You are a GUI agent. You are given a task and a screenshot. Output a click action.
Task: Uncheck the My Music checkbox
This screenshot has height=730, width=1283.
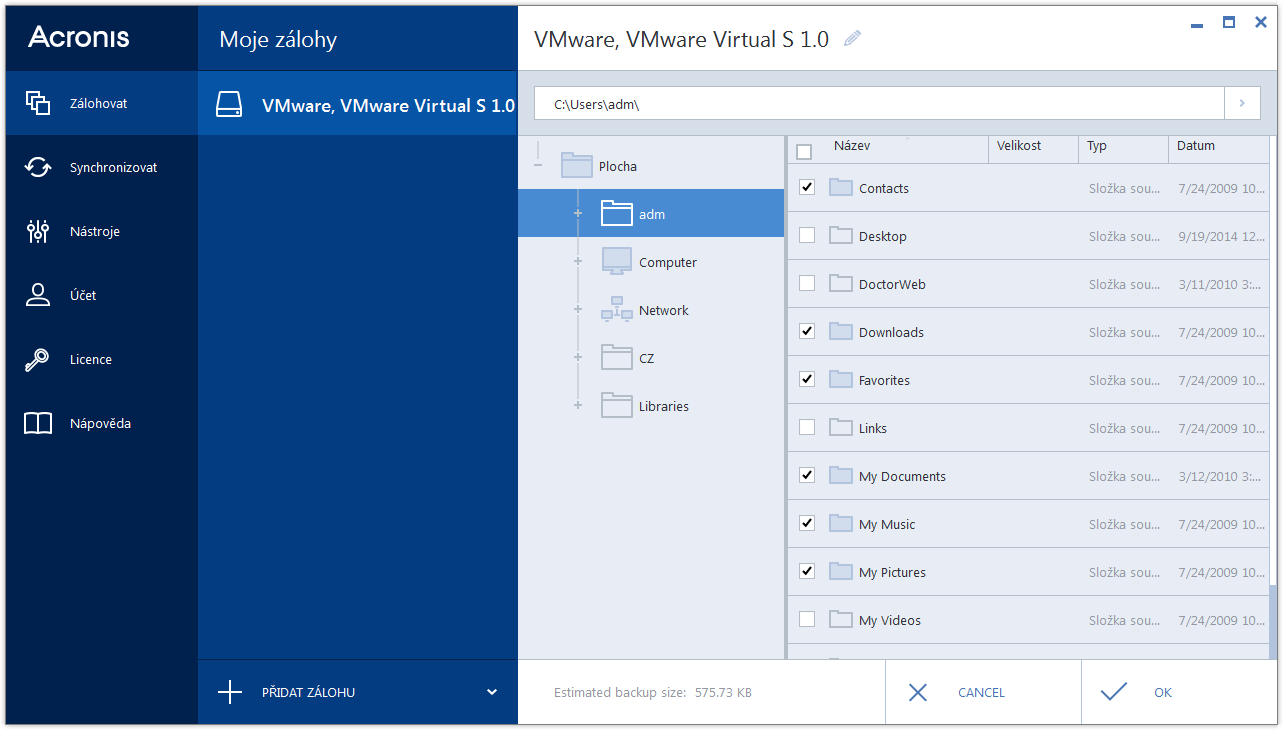807,523
